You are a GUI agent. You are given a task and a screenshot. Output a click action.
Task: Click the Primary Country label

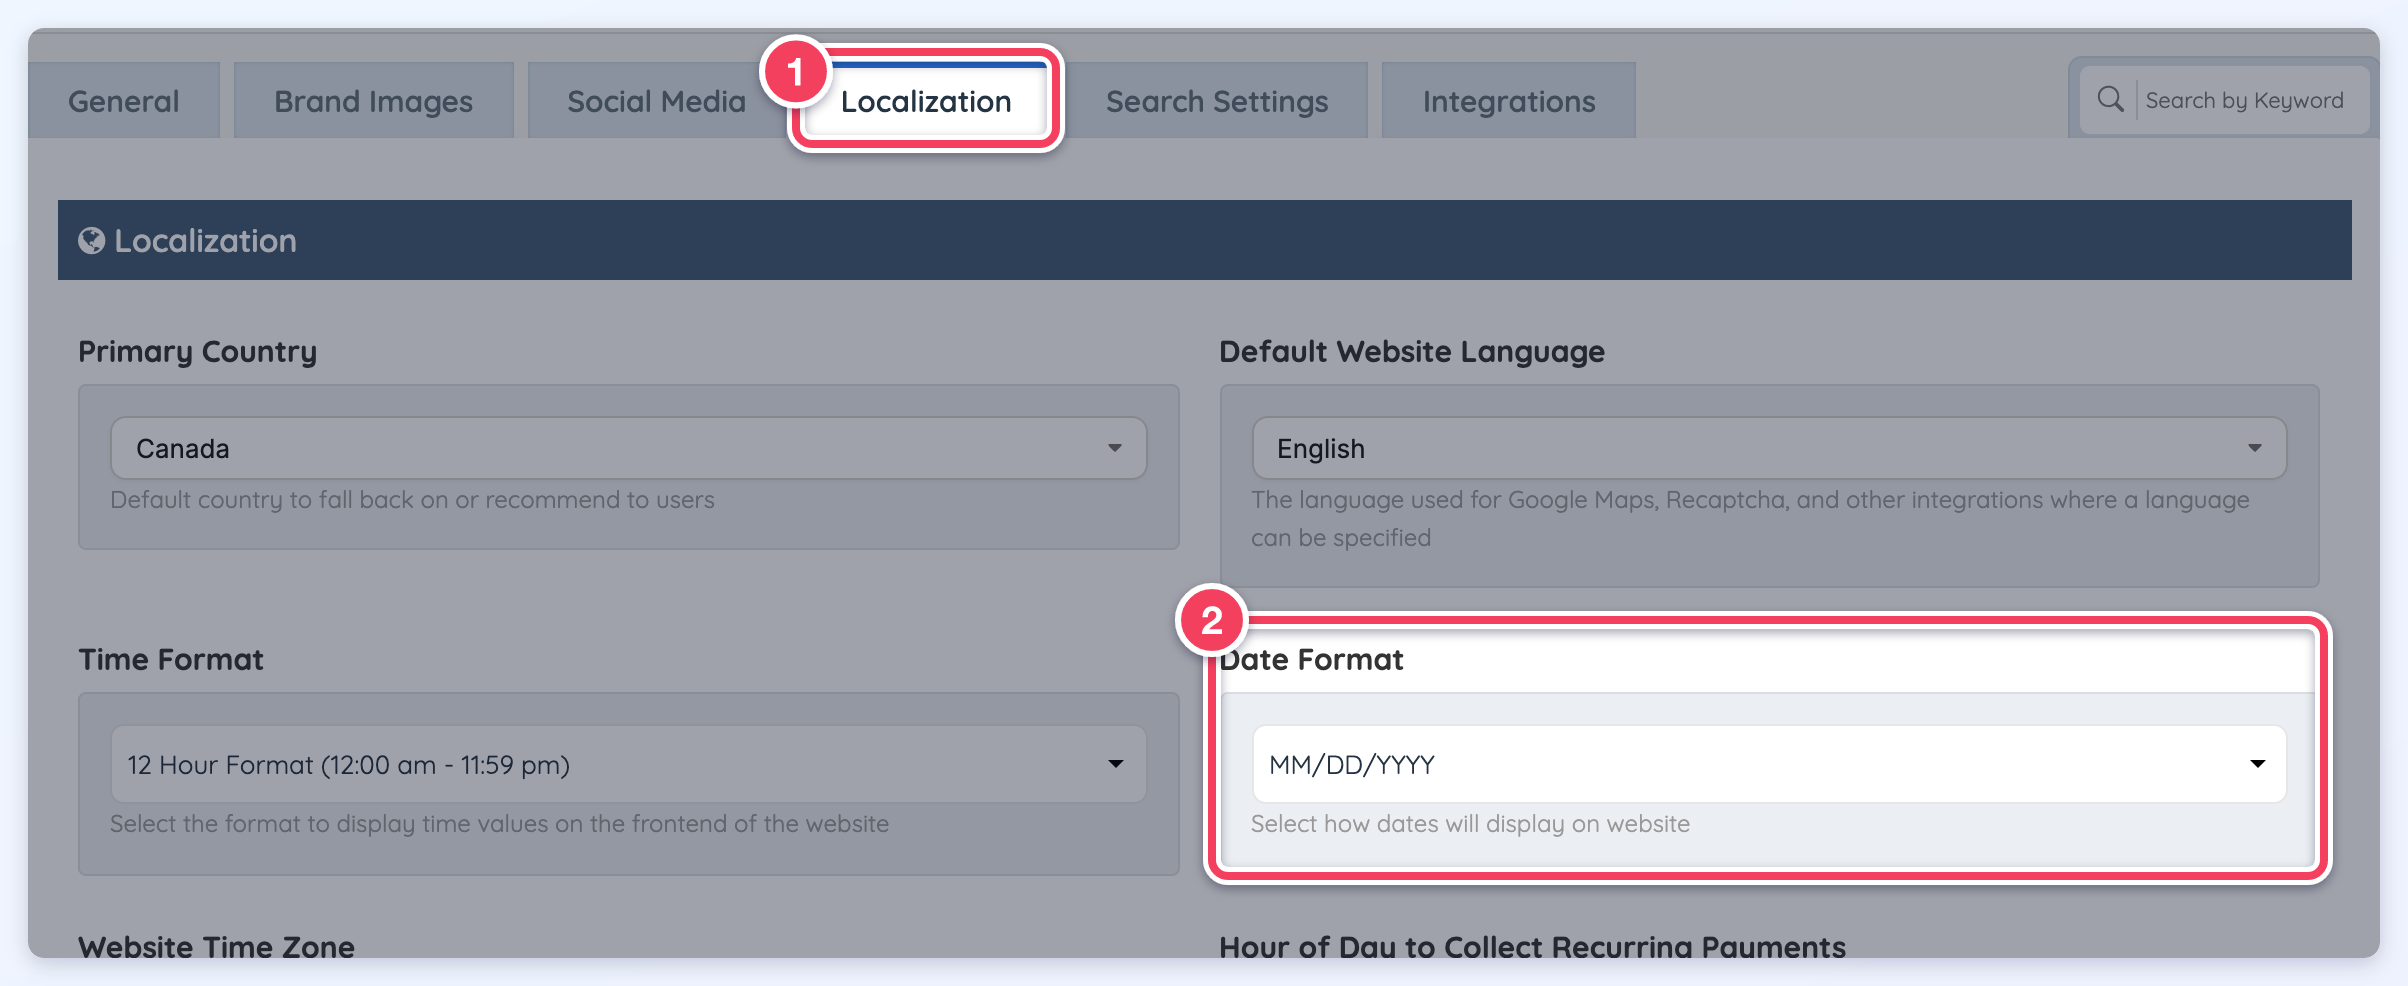tap(198, 352)
